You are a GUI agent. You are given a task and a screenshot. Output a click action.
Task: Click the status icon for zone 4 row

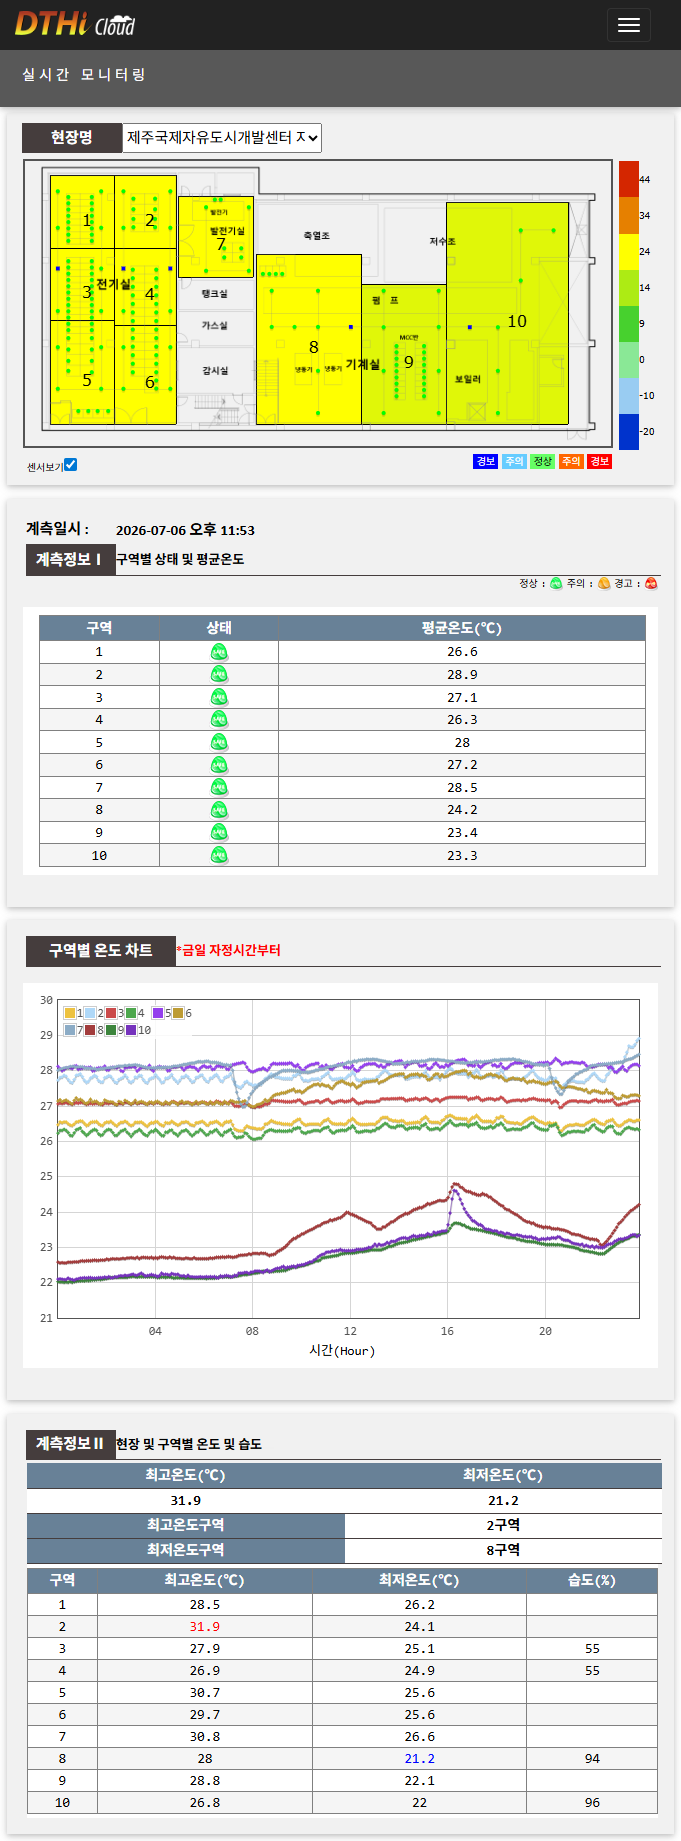pos(219,719)
